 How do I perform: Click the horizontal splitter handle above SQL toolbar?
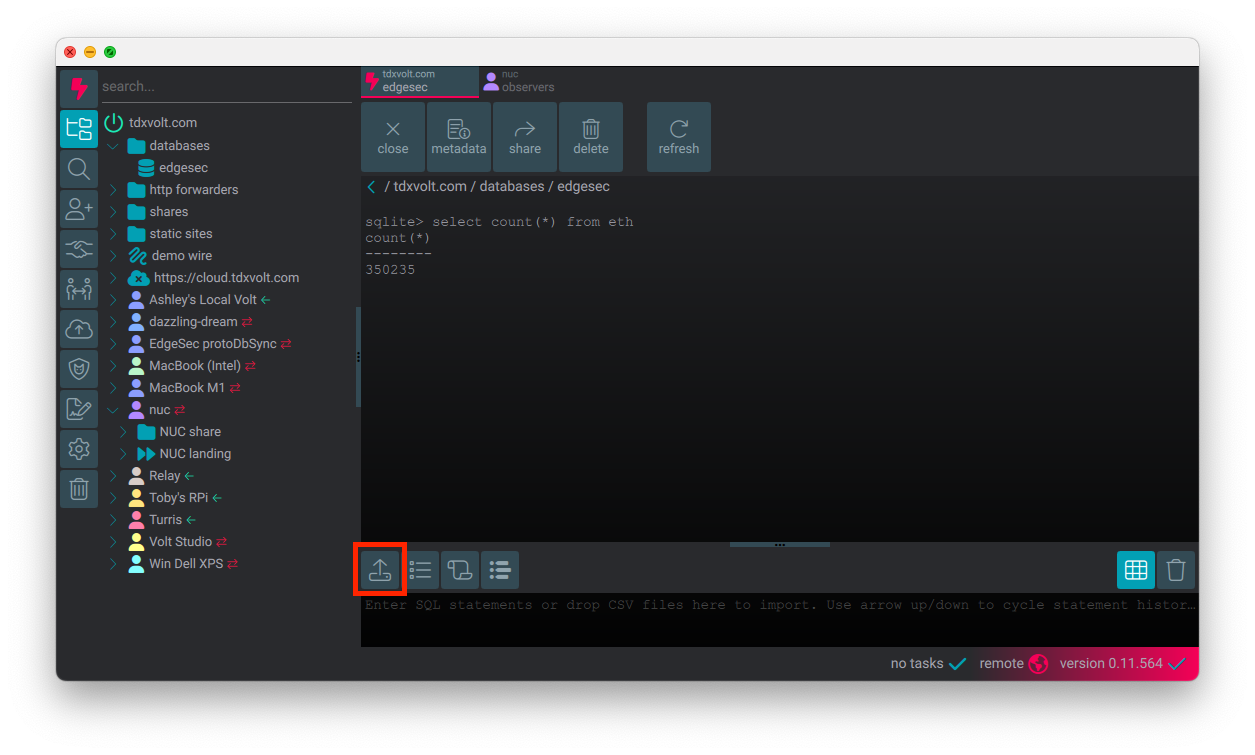click(780, 545)
